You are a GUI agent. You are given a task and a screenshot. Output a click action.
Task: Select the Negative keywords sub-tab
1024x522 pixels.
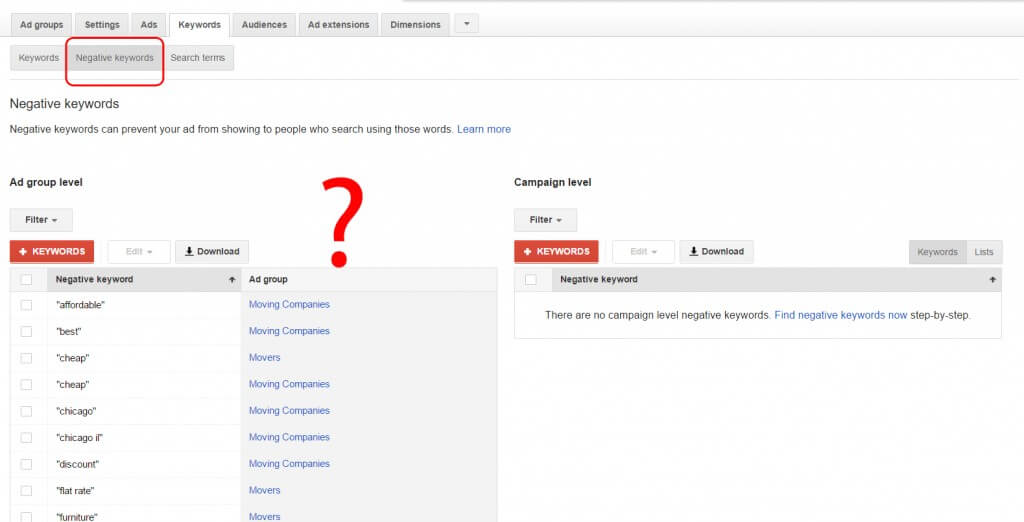pyautogui.click(x=114, y=57)
